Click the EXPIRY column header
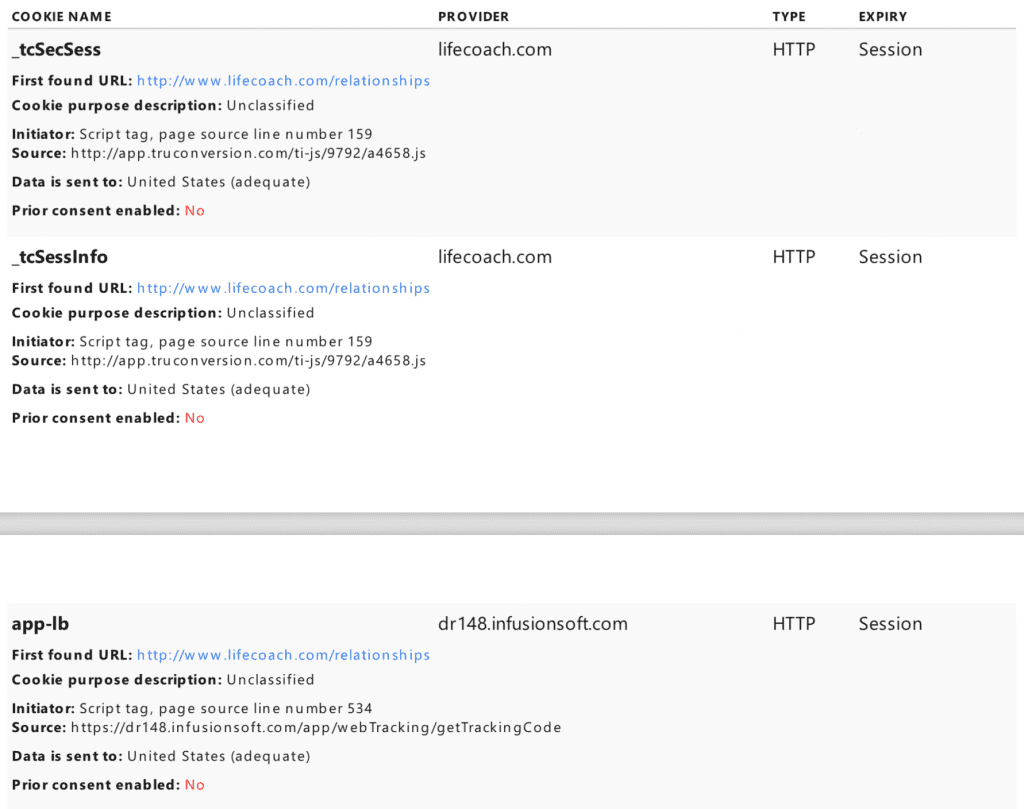Image resolution: width=1024 pixels, height=809 pixels. pyautogui.click(x=882, y=17)
